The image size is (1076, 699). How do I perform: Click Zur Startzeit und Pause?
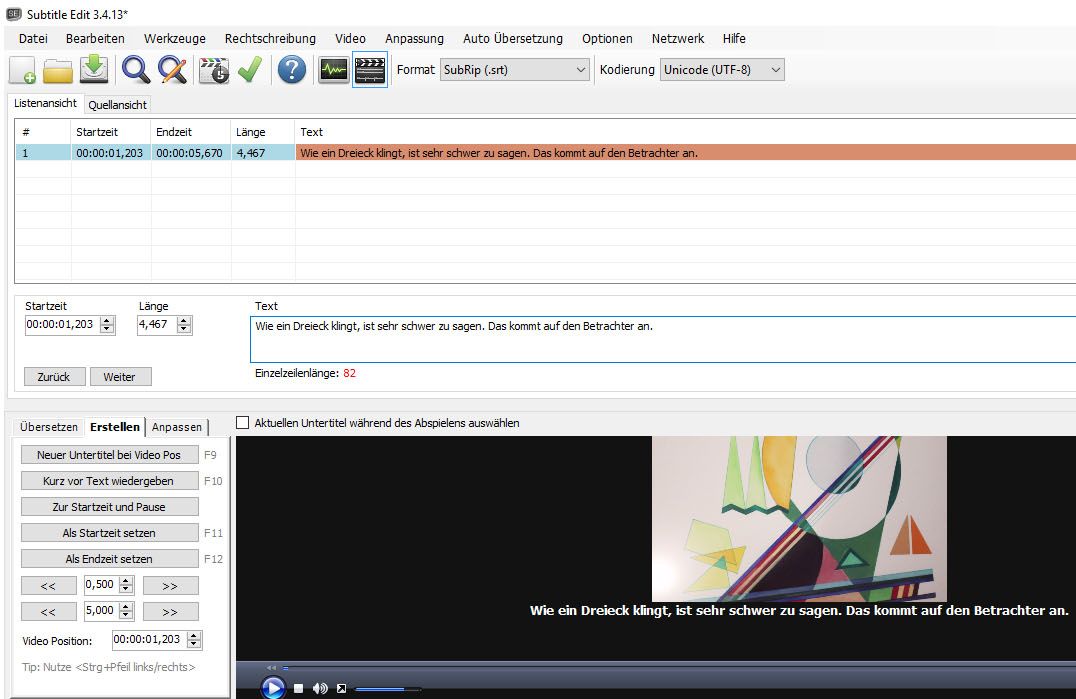[110, 507]
